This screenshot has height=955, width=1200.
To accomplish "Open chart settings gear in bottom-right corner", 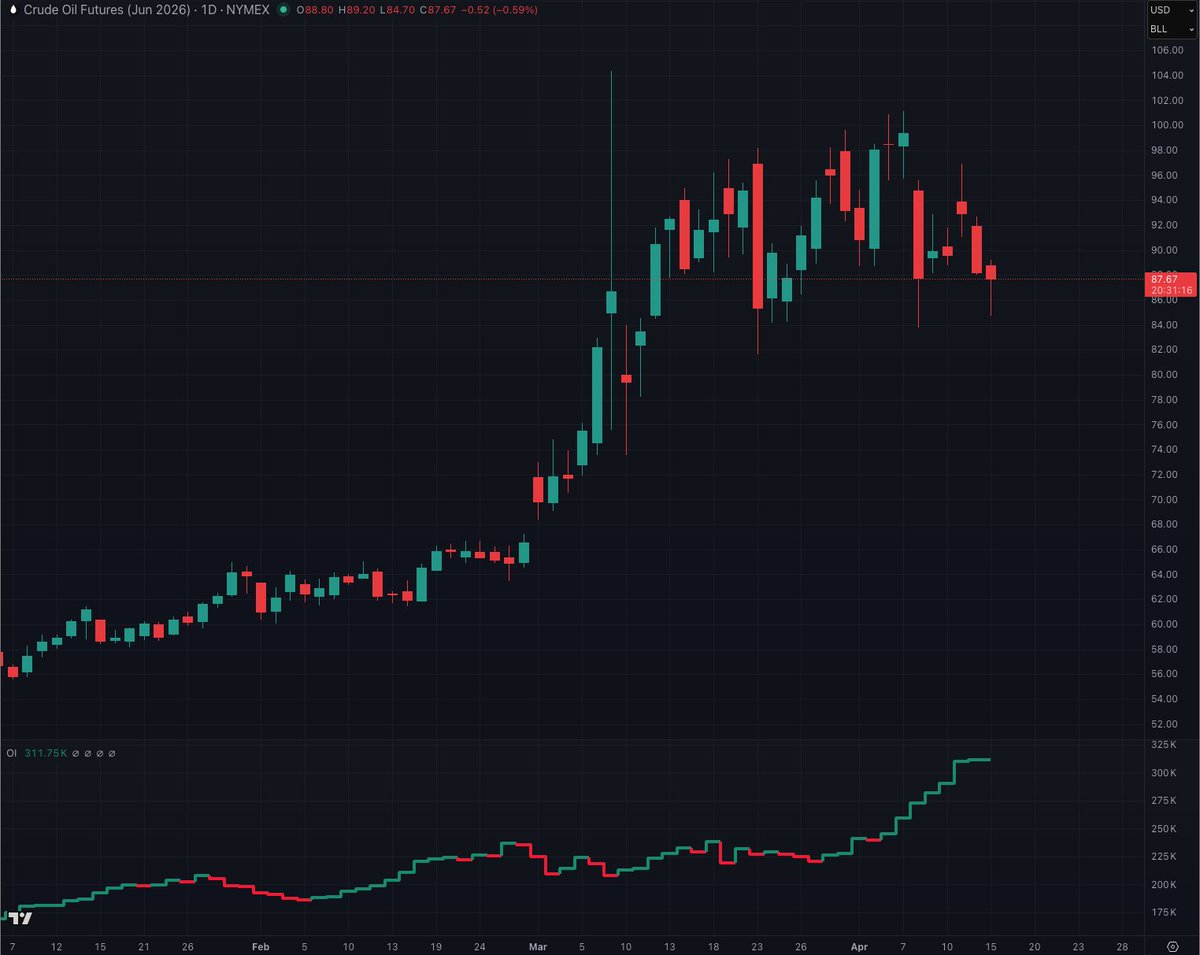I will 1172,946.
